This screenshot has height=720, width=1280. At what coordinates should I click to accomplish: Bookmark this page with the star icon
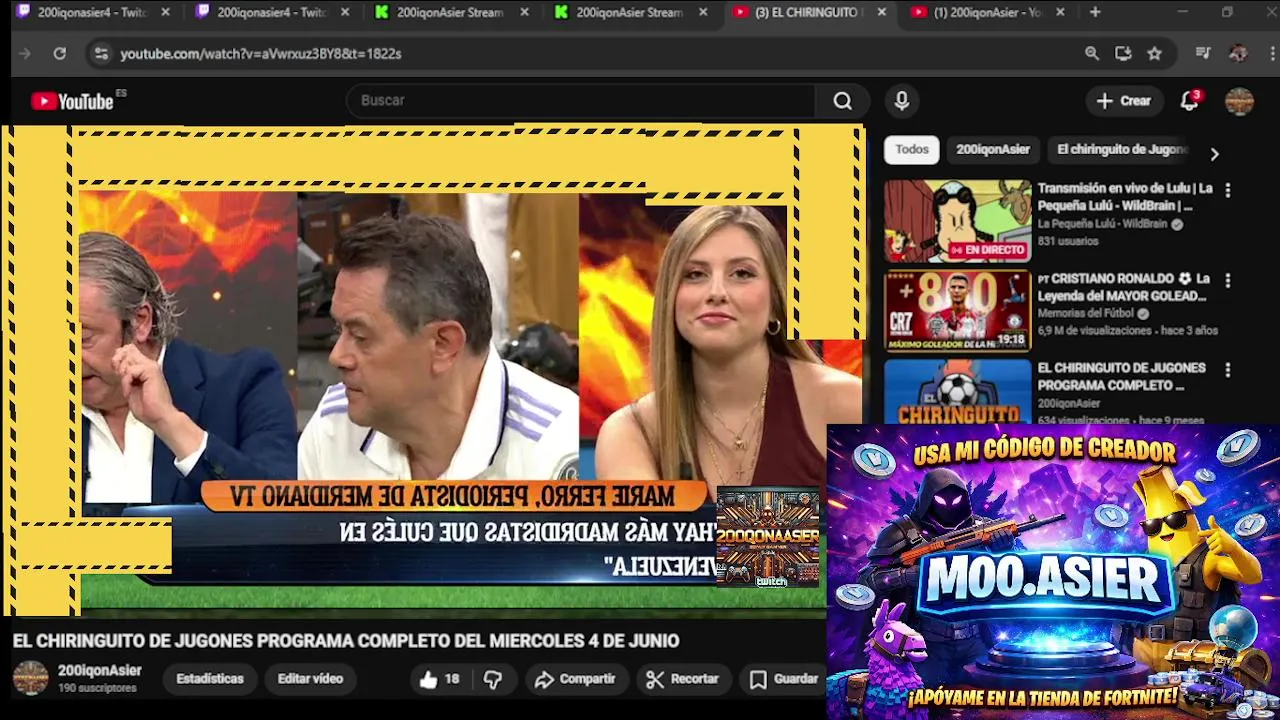[x=1154, y=54]
